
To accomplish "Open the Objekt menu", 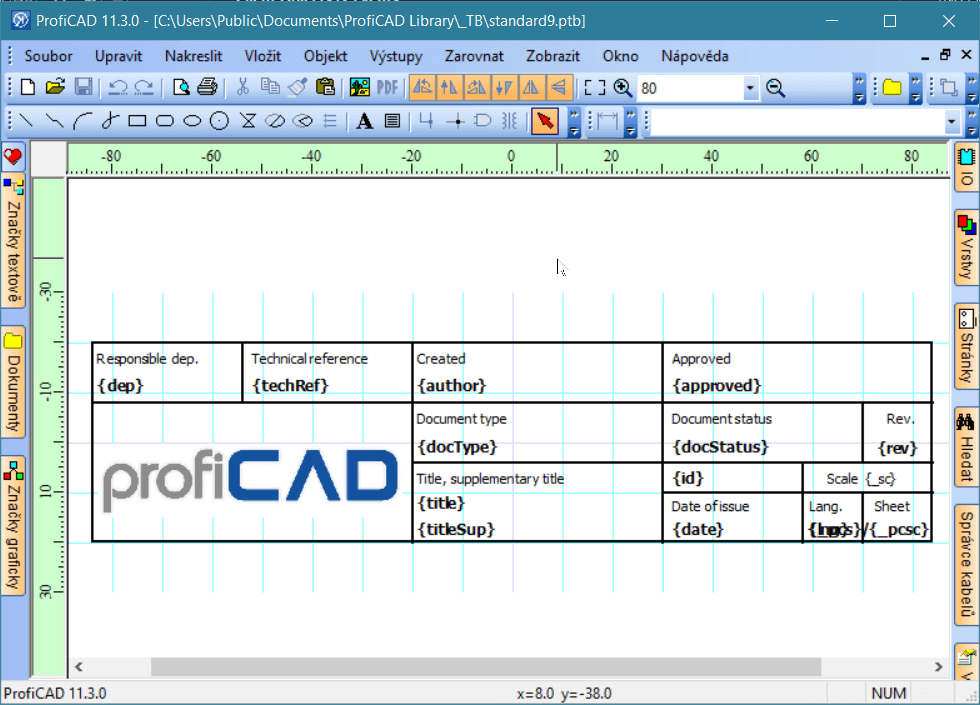I will click(x=326, y=56).
